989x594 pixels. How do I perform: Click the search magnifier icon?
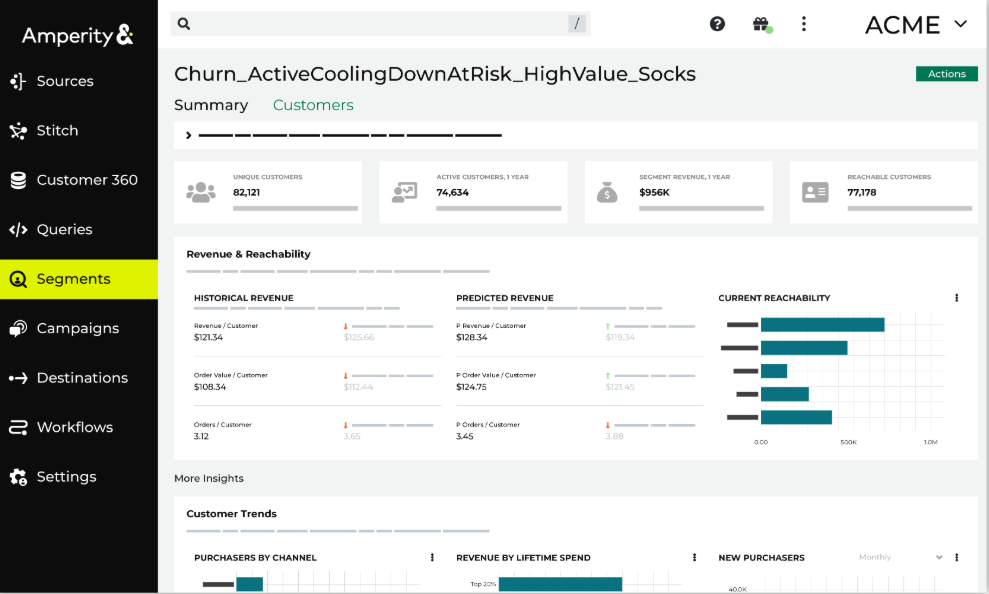click(184, 24)
